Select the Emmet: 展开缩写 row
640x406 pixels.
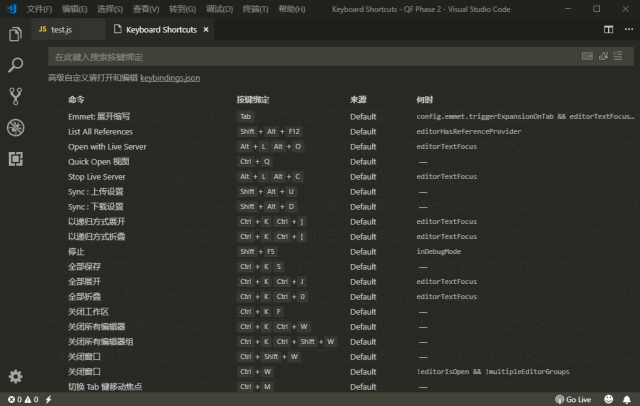[342, 117]
